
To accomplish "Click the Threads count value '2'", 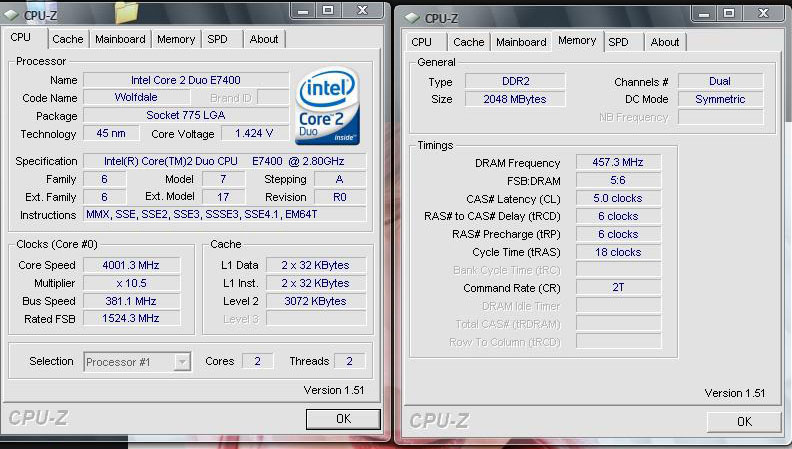I will pos(350,361).
